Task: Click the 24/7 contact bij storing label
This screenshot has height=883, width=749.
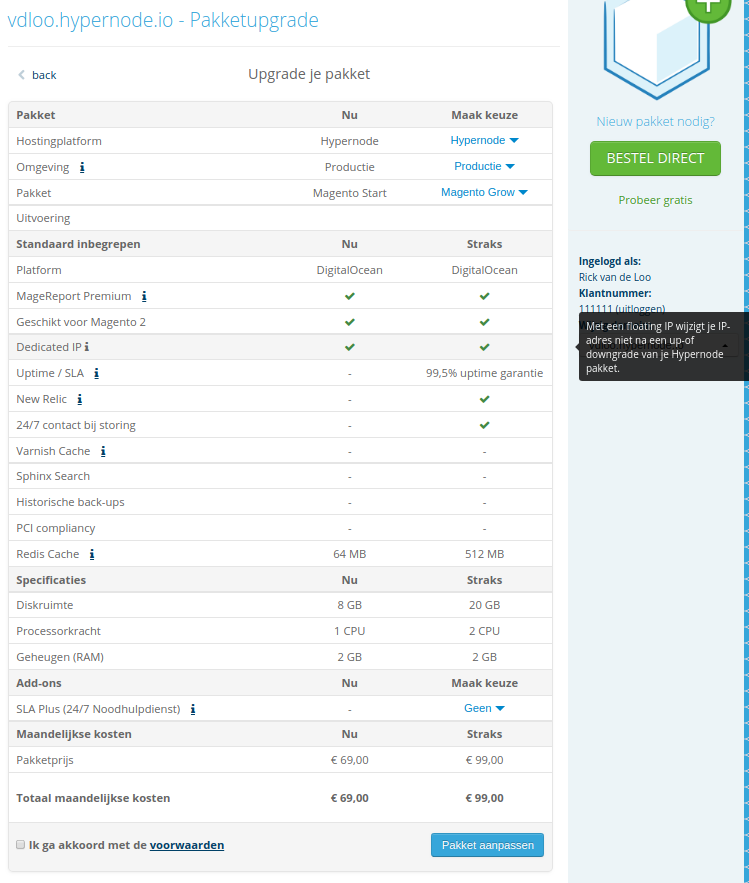Action: 76,425
